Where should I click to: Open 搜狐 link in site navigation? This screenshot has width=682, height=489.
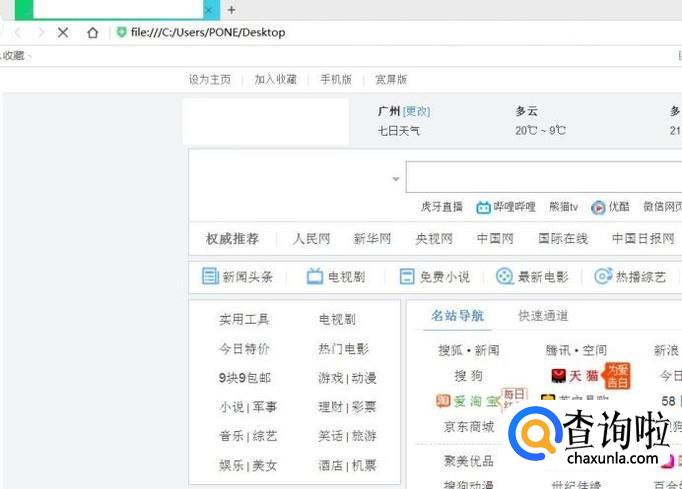pos(450,350)
